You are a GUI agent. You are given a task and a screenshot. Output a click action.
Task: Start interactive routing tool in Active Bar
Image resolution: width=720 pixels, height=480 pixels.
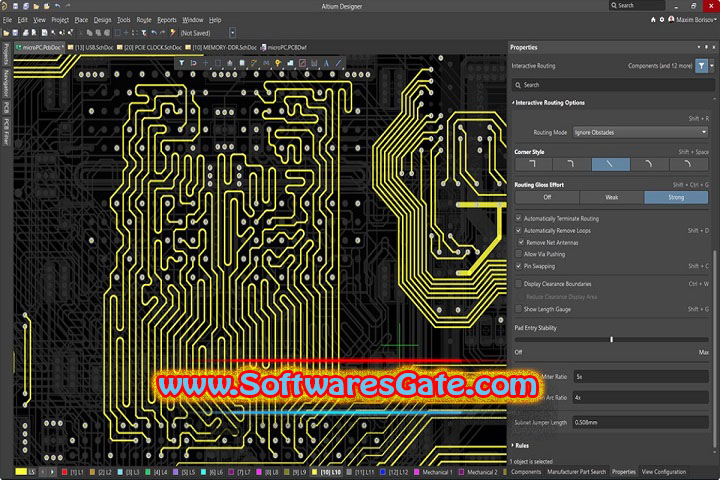click(x=254, y=63)
